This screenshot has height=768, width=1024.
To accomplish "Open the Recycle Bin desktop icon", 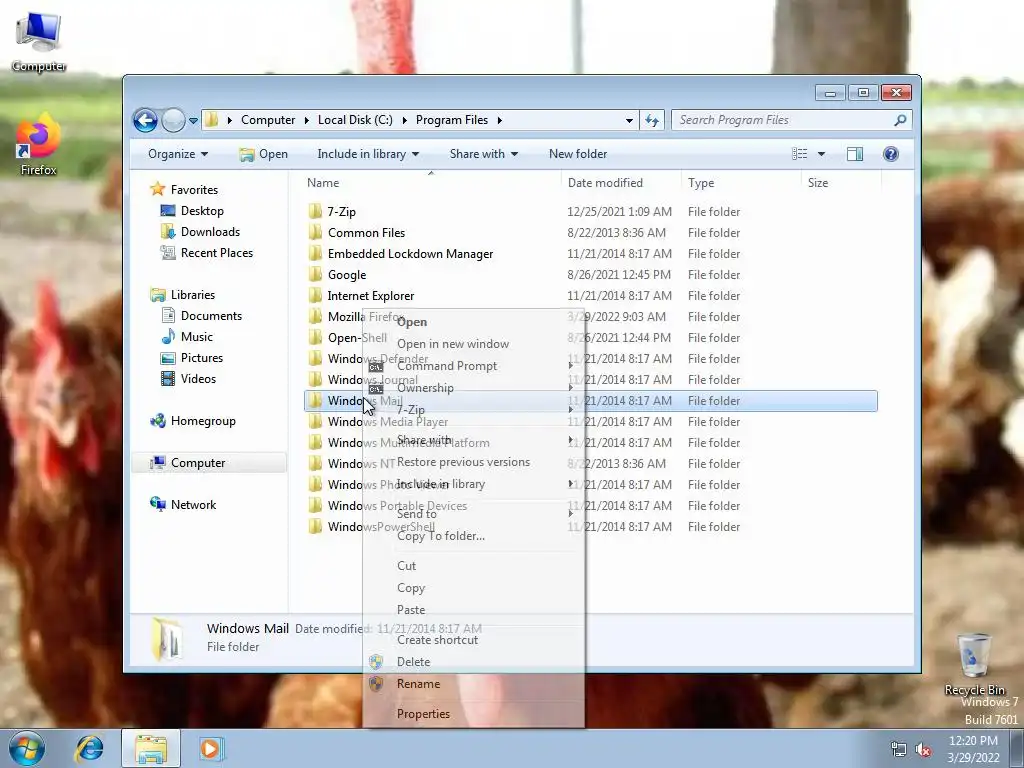I will coord(974,665).
